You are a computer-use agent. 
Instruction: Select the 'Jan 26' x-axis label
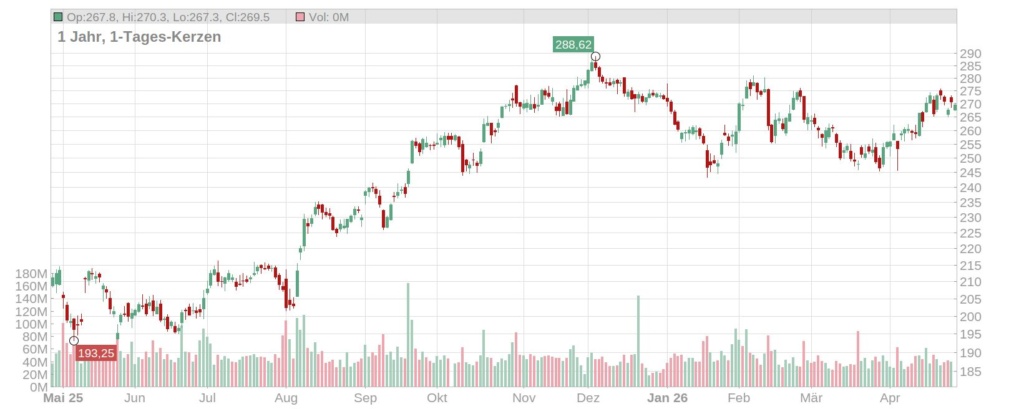[x=667, y=398]
